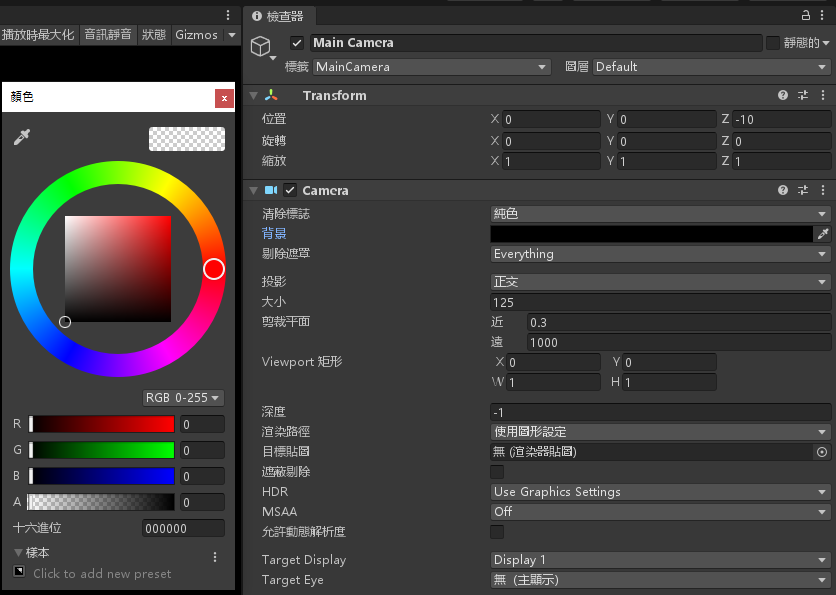Viewport: 836px width, 595px height.
Task: Click the background color eyedropper icon
Action: tap(823, 234)
